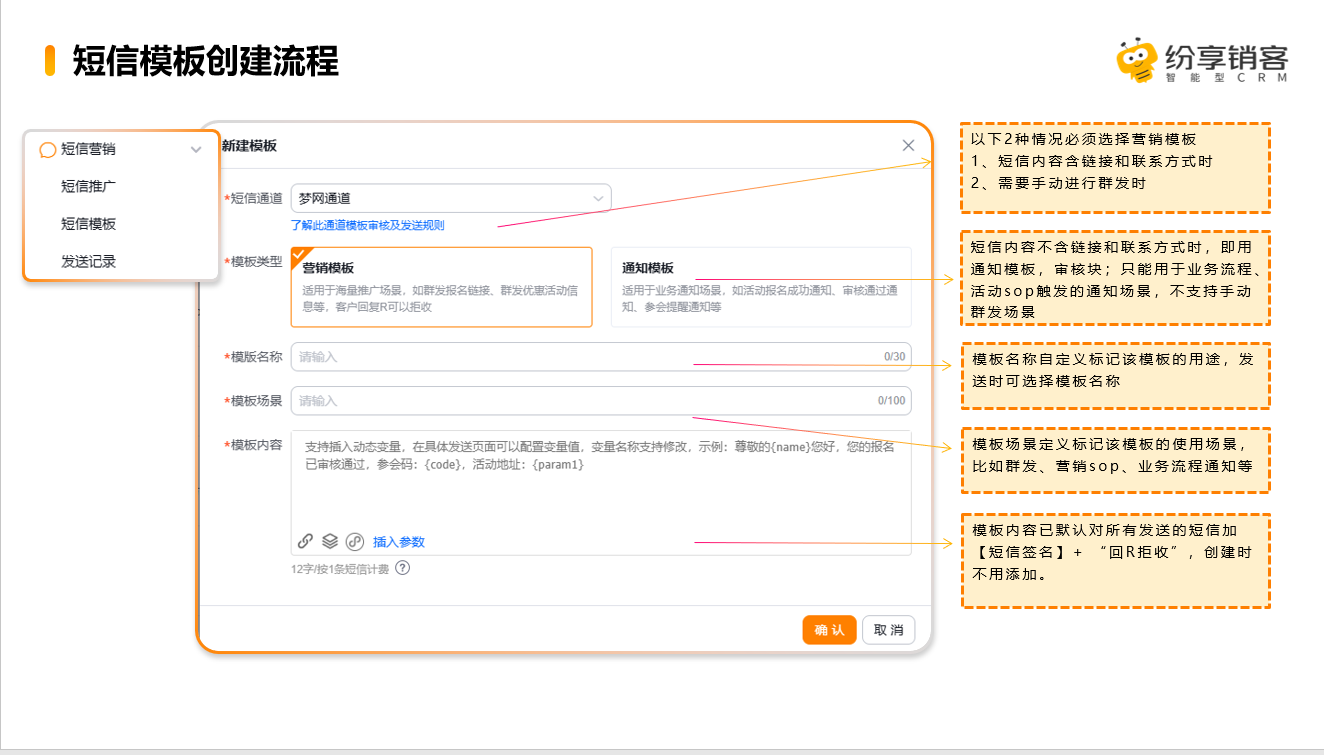Open the 短信推广 menu item
The width and height of the screenshot is (1324, 755).
point(88,186)
